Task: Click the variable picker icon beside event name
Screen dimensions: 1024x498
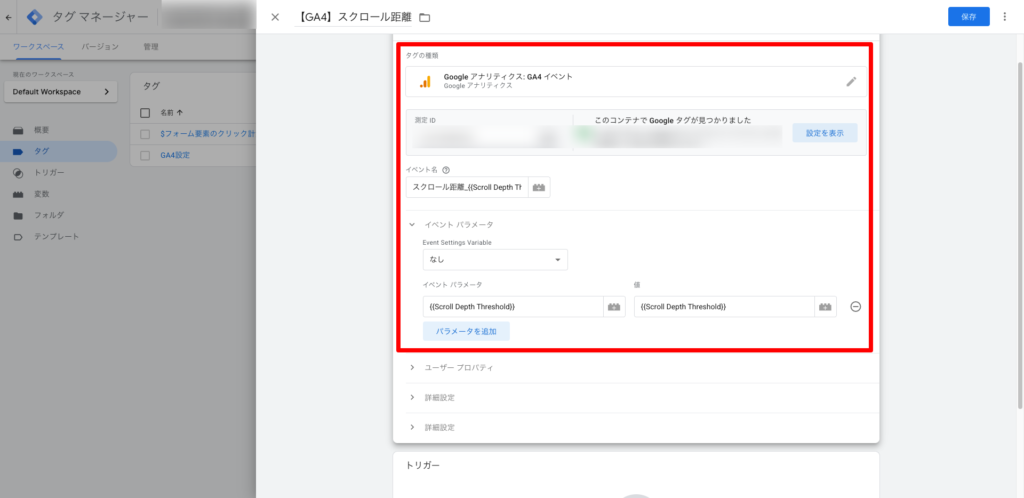Action: click(x=539, y=187)
